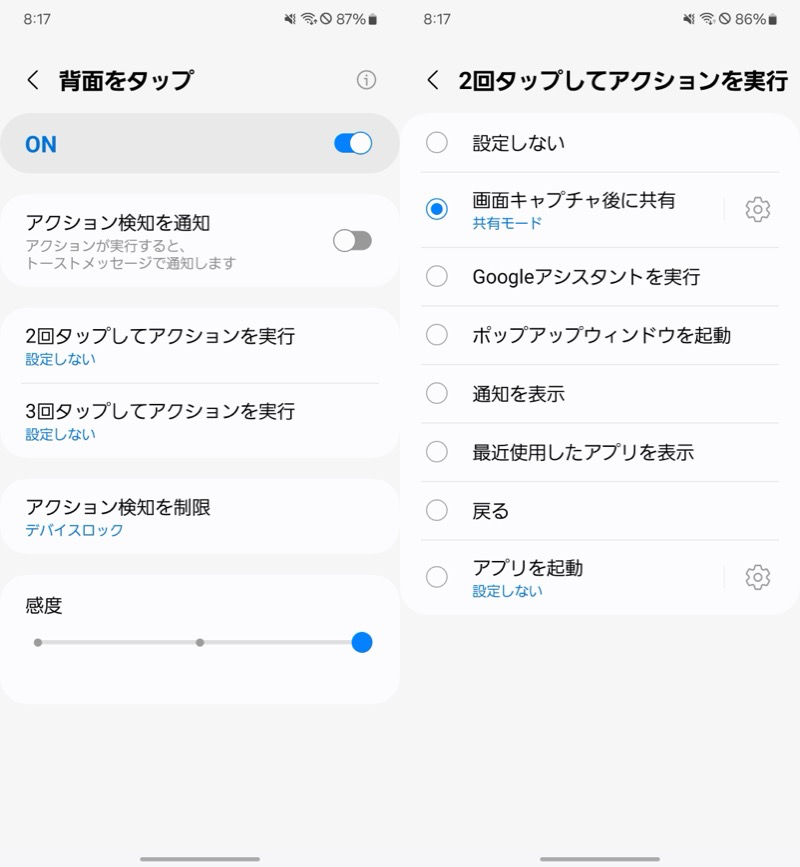Viewport: 800px width, 867px height.
Task: Select 最近使用したアプリを表示 option
Action: (437, 452)
